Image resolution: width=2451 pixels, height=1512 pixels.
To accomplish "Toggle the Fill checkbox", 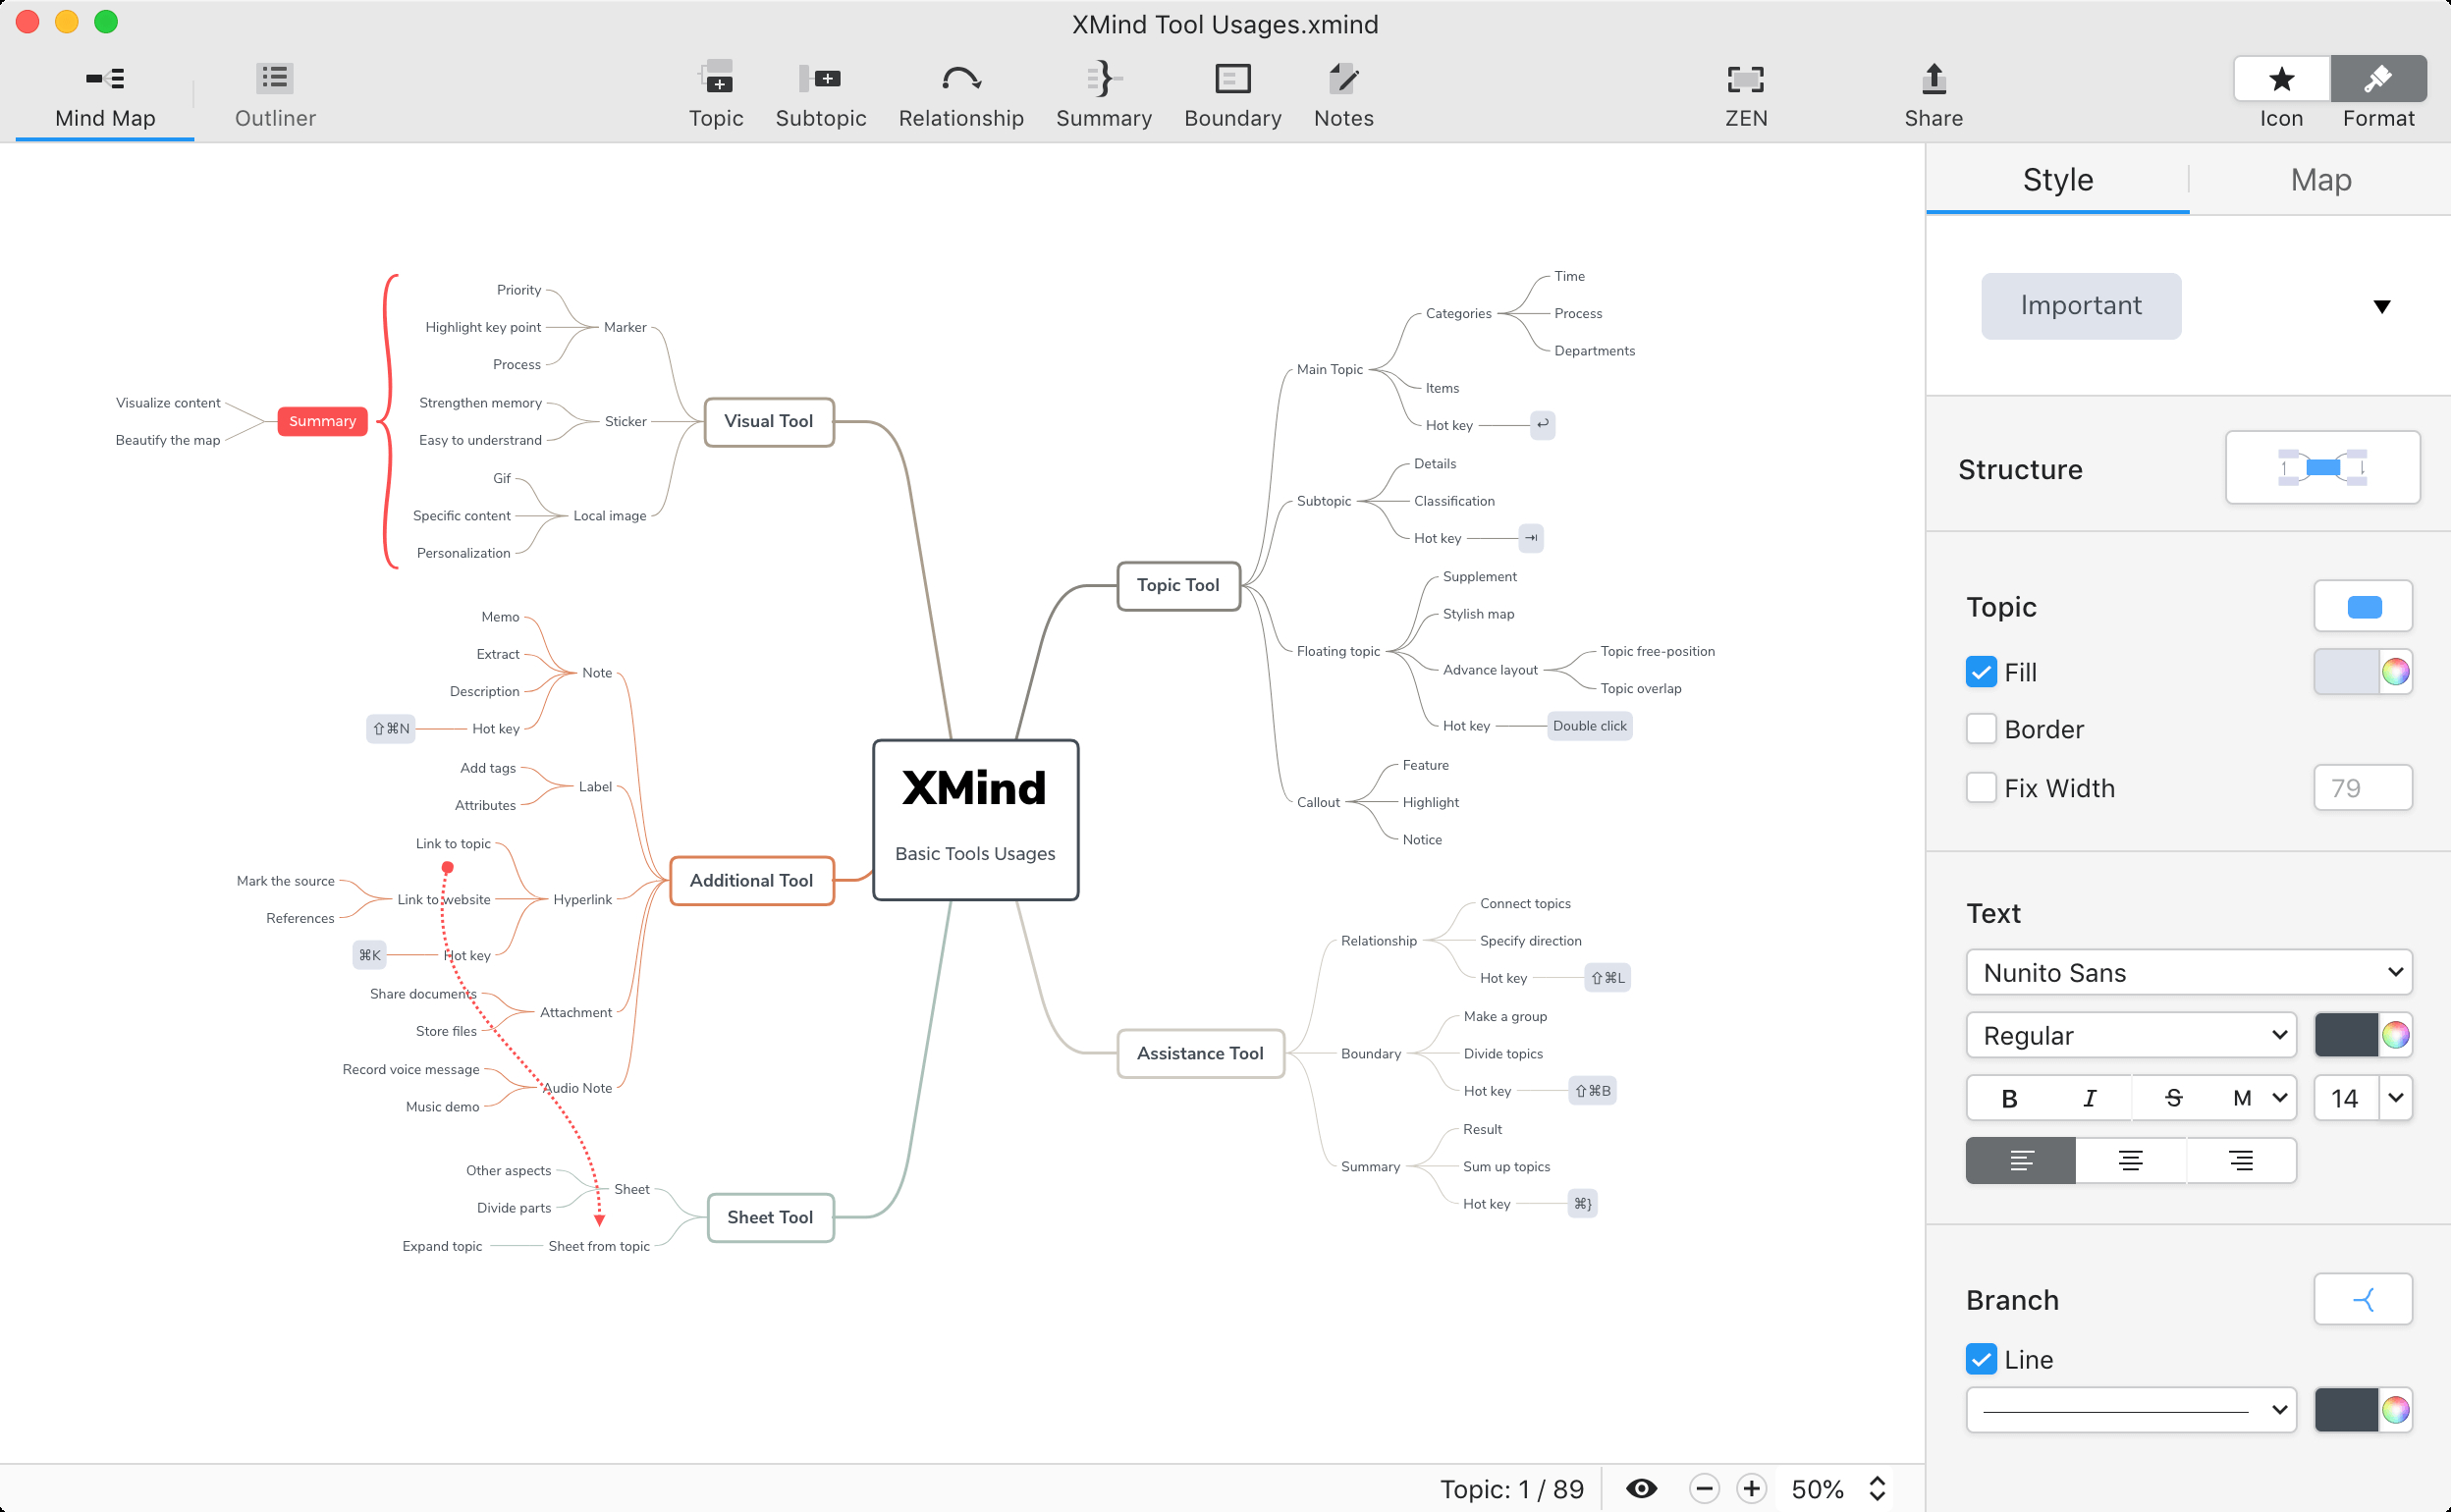I will coord(1980,671).
